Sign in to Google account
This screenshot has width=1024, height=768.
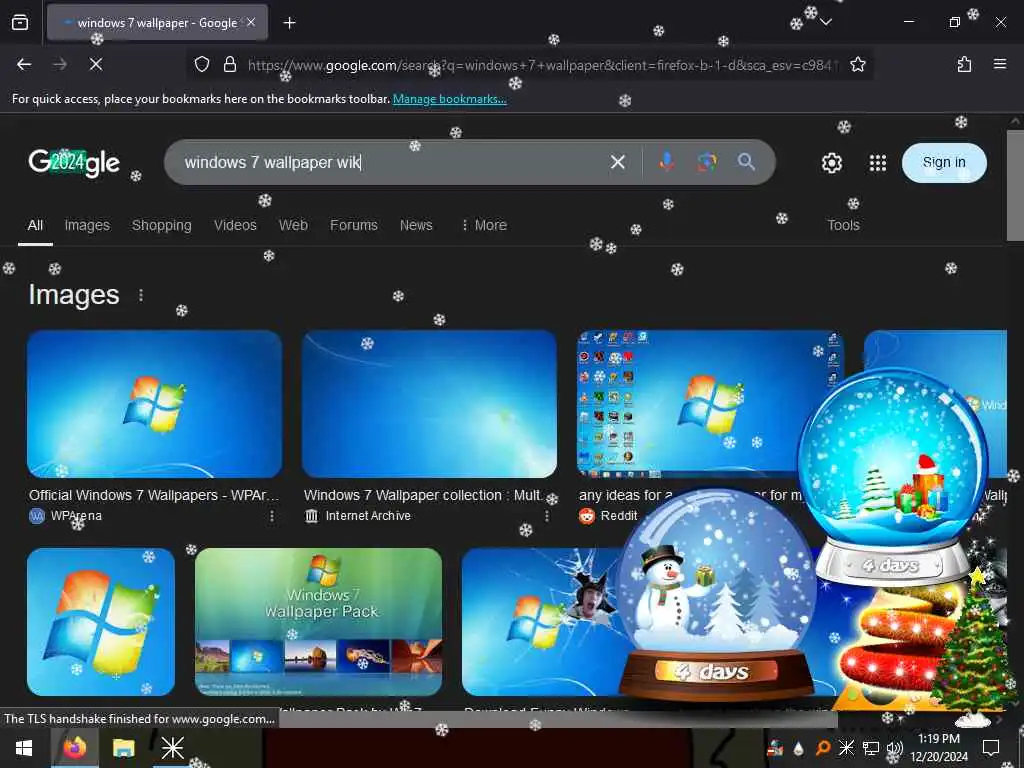tap(944, 163)
